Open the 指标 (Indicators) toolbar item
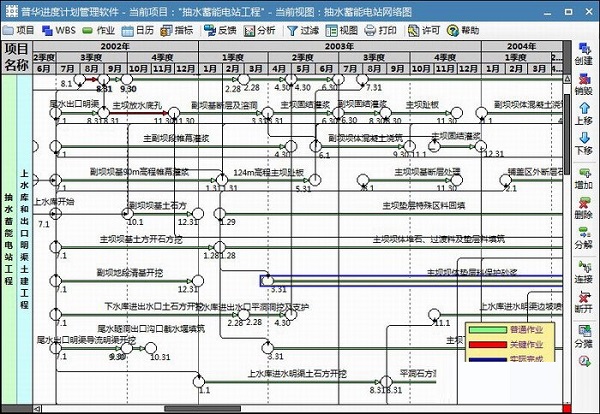Viewport: 600px width, 414px height. pos(177,30)
